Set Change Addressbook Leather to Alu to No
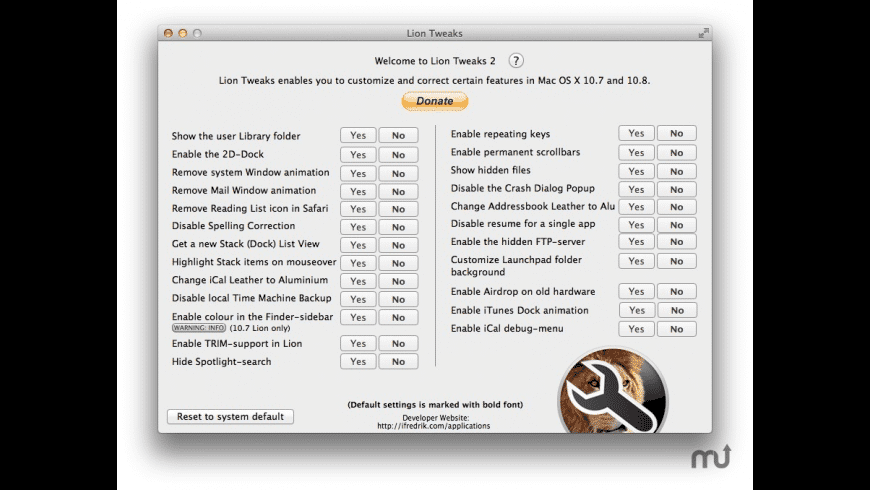870x490 pixels. 676,207
